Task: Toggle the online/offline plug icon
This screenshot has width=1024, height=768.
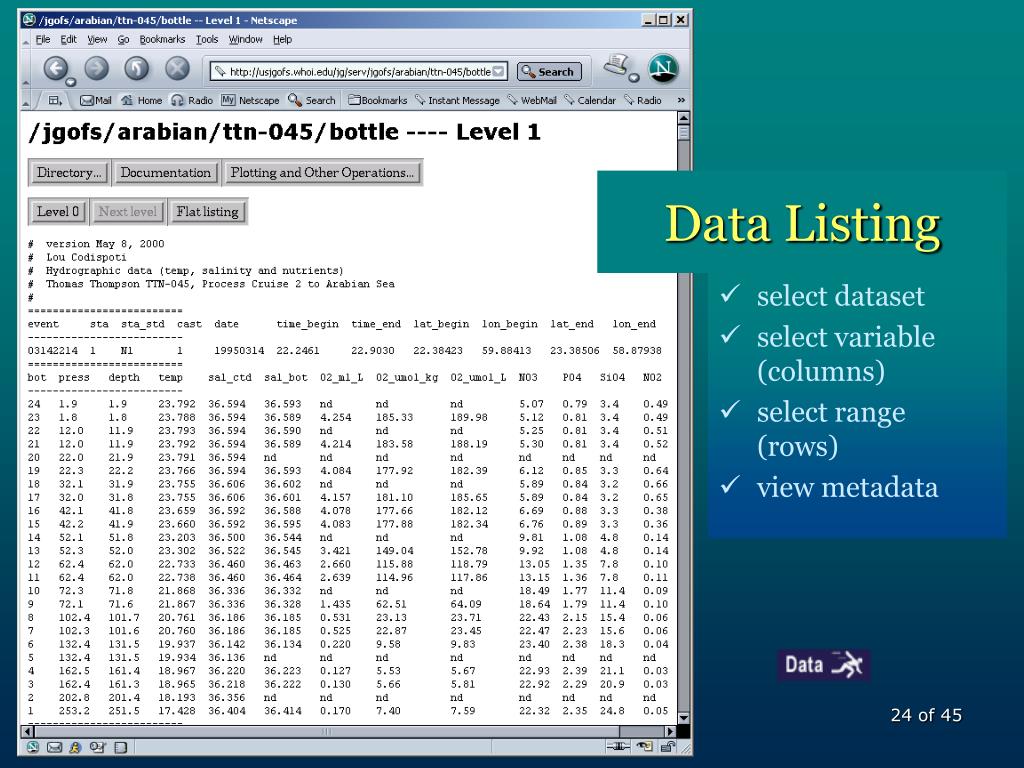Action: [618, 746]
